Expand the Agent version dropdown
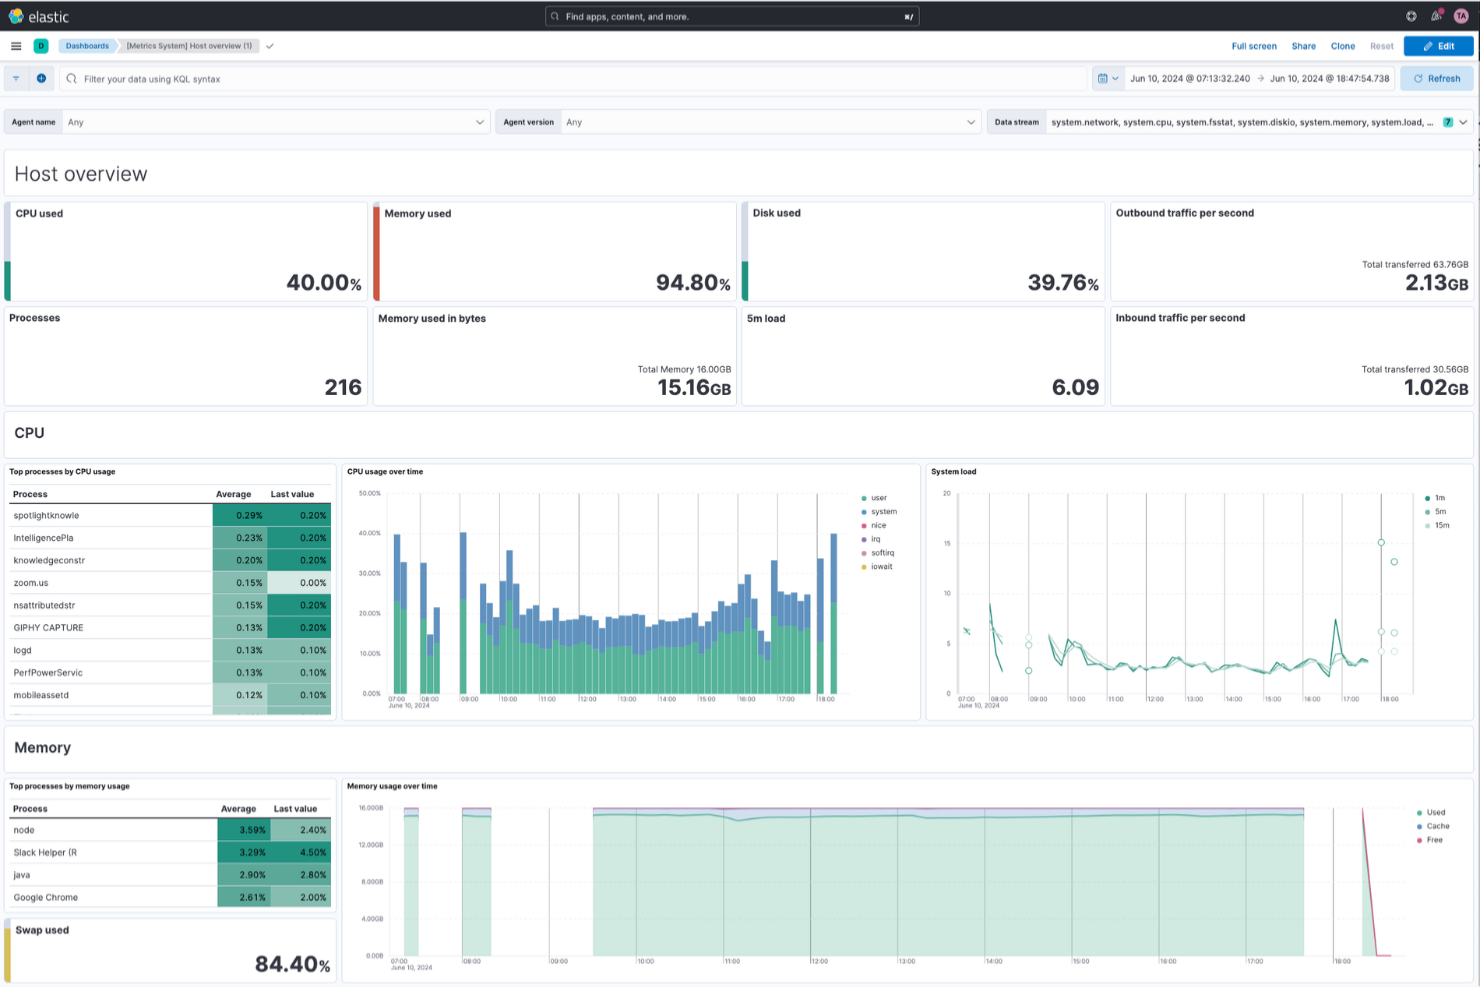This screenshot has width=1480, height=987. click(x=969, y=121)
